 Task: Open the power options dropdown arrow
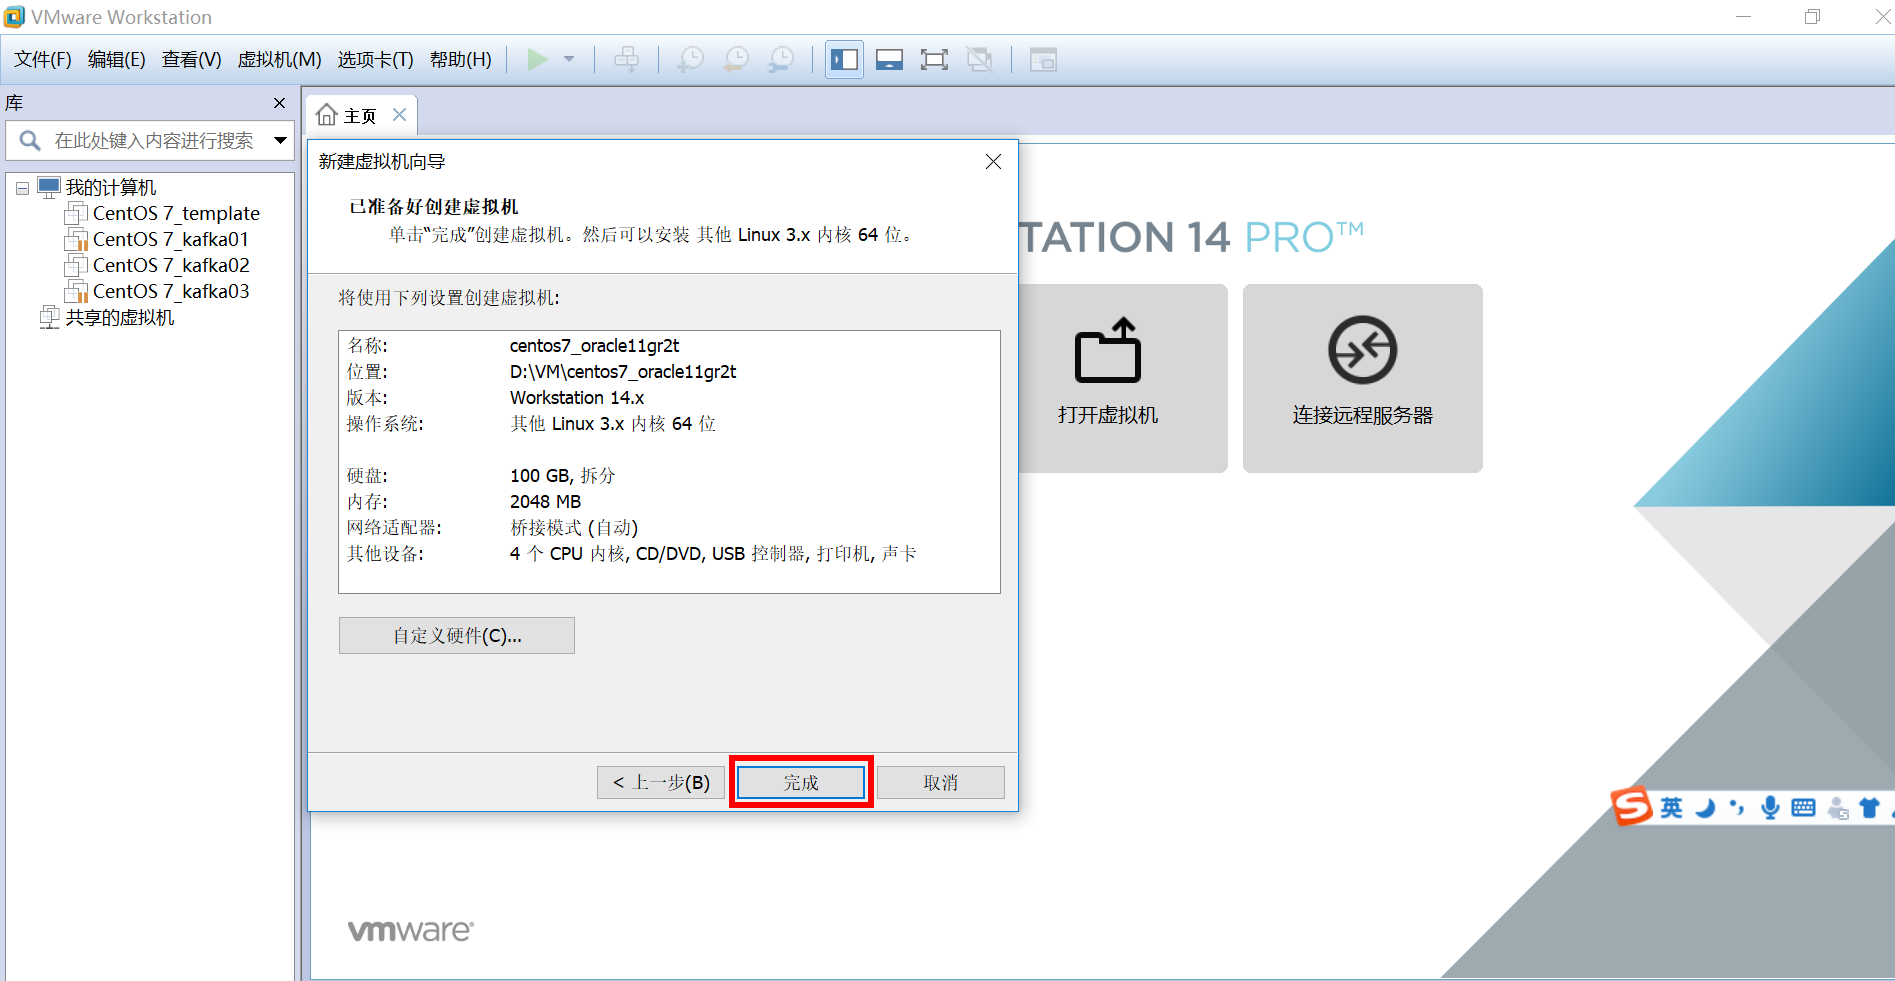pos(569,60)
